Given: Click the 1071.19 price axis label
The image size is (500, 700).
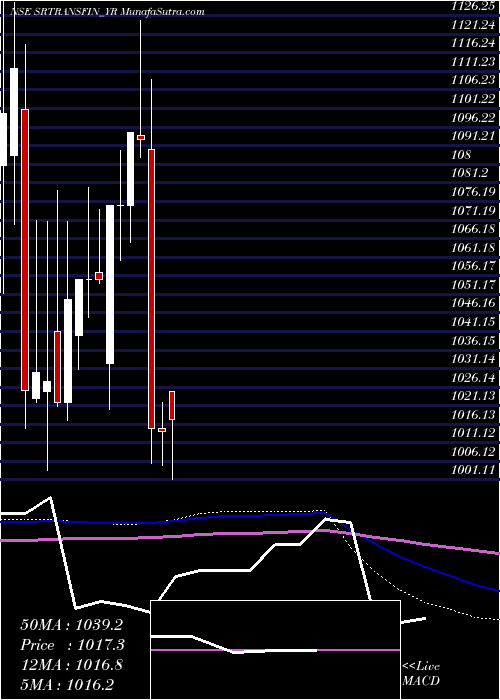Looking at the screenshot, I should [x=474, y=210].
